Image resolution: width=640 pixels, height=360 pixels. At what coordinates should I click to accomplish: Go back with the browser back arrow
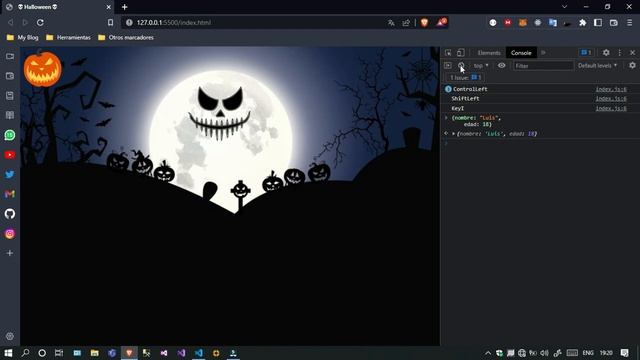coord(10,22)
